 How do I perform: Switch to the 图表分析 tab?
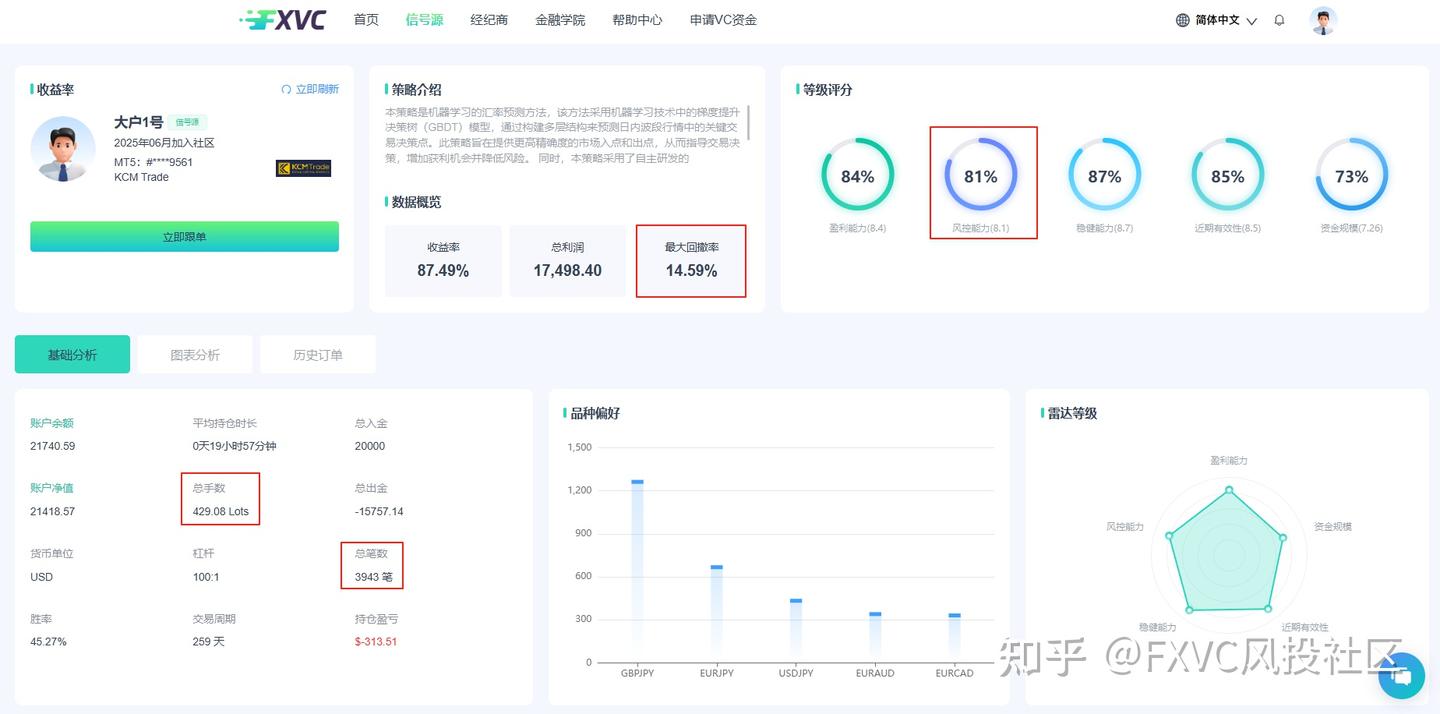tap(195, 353)
